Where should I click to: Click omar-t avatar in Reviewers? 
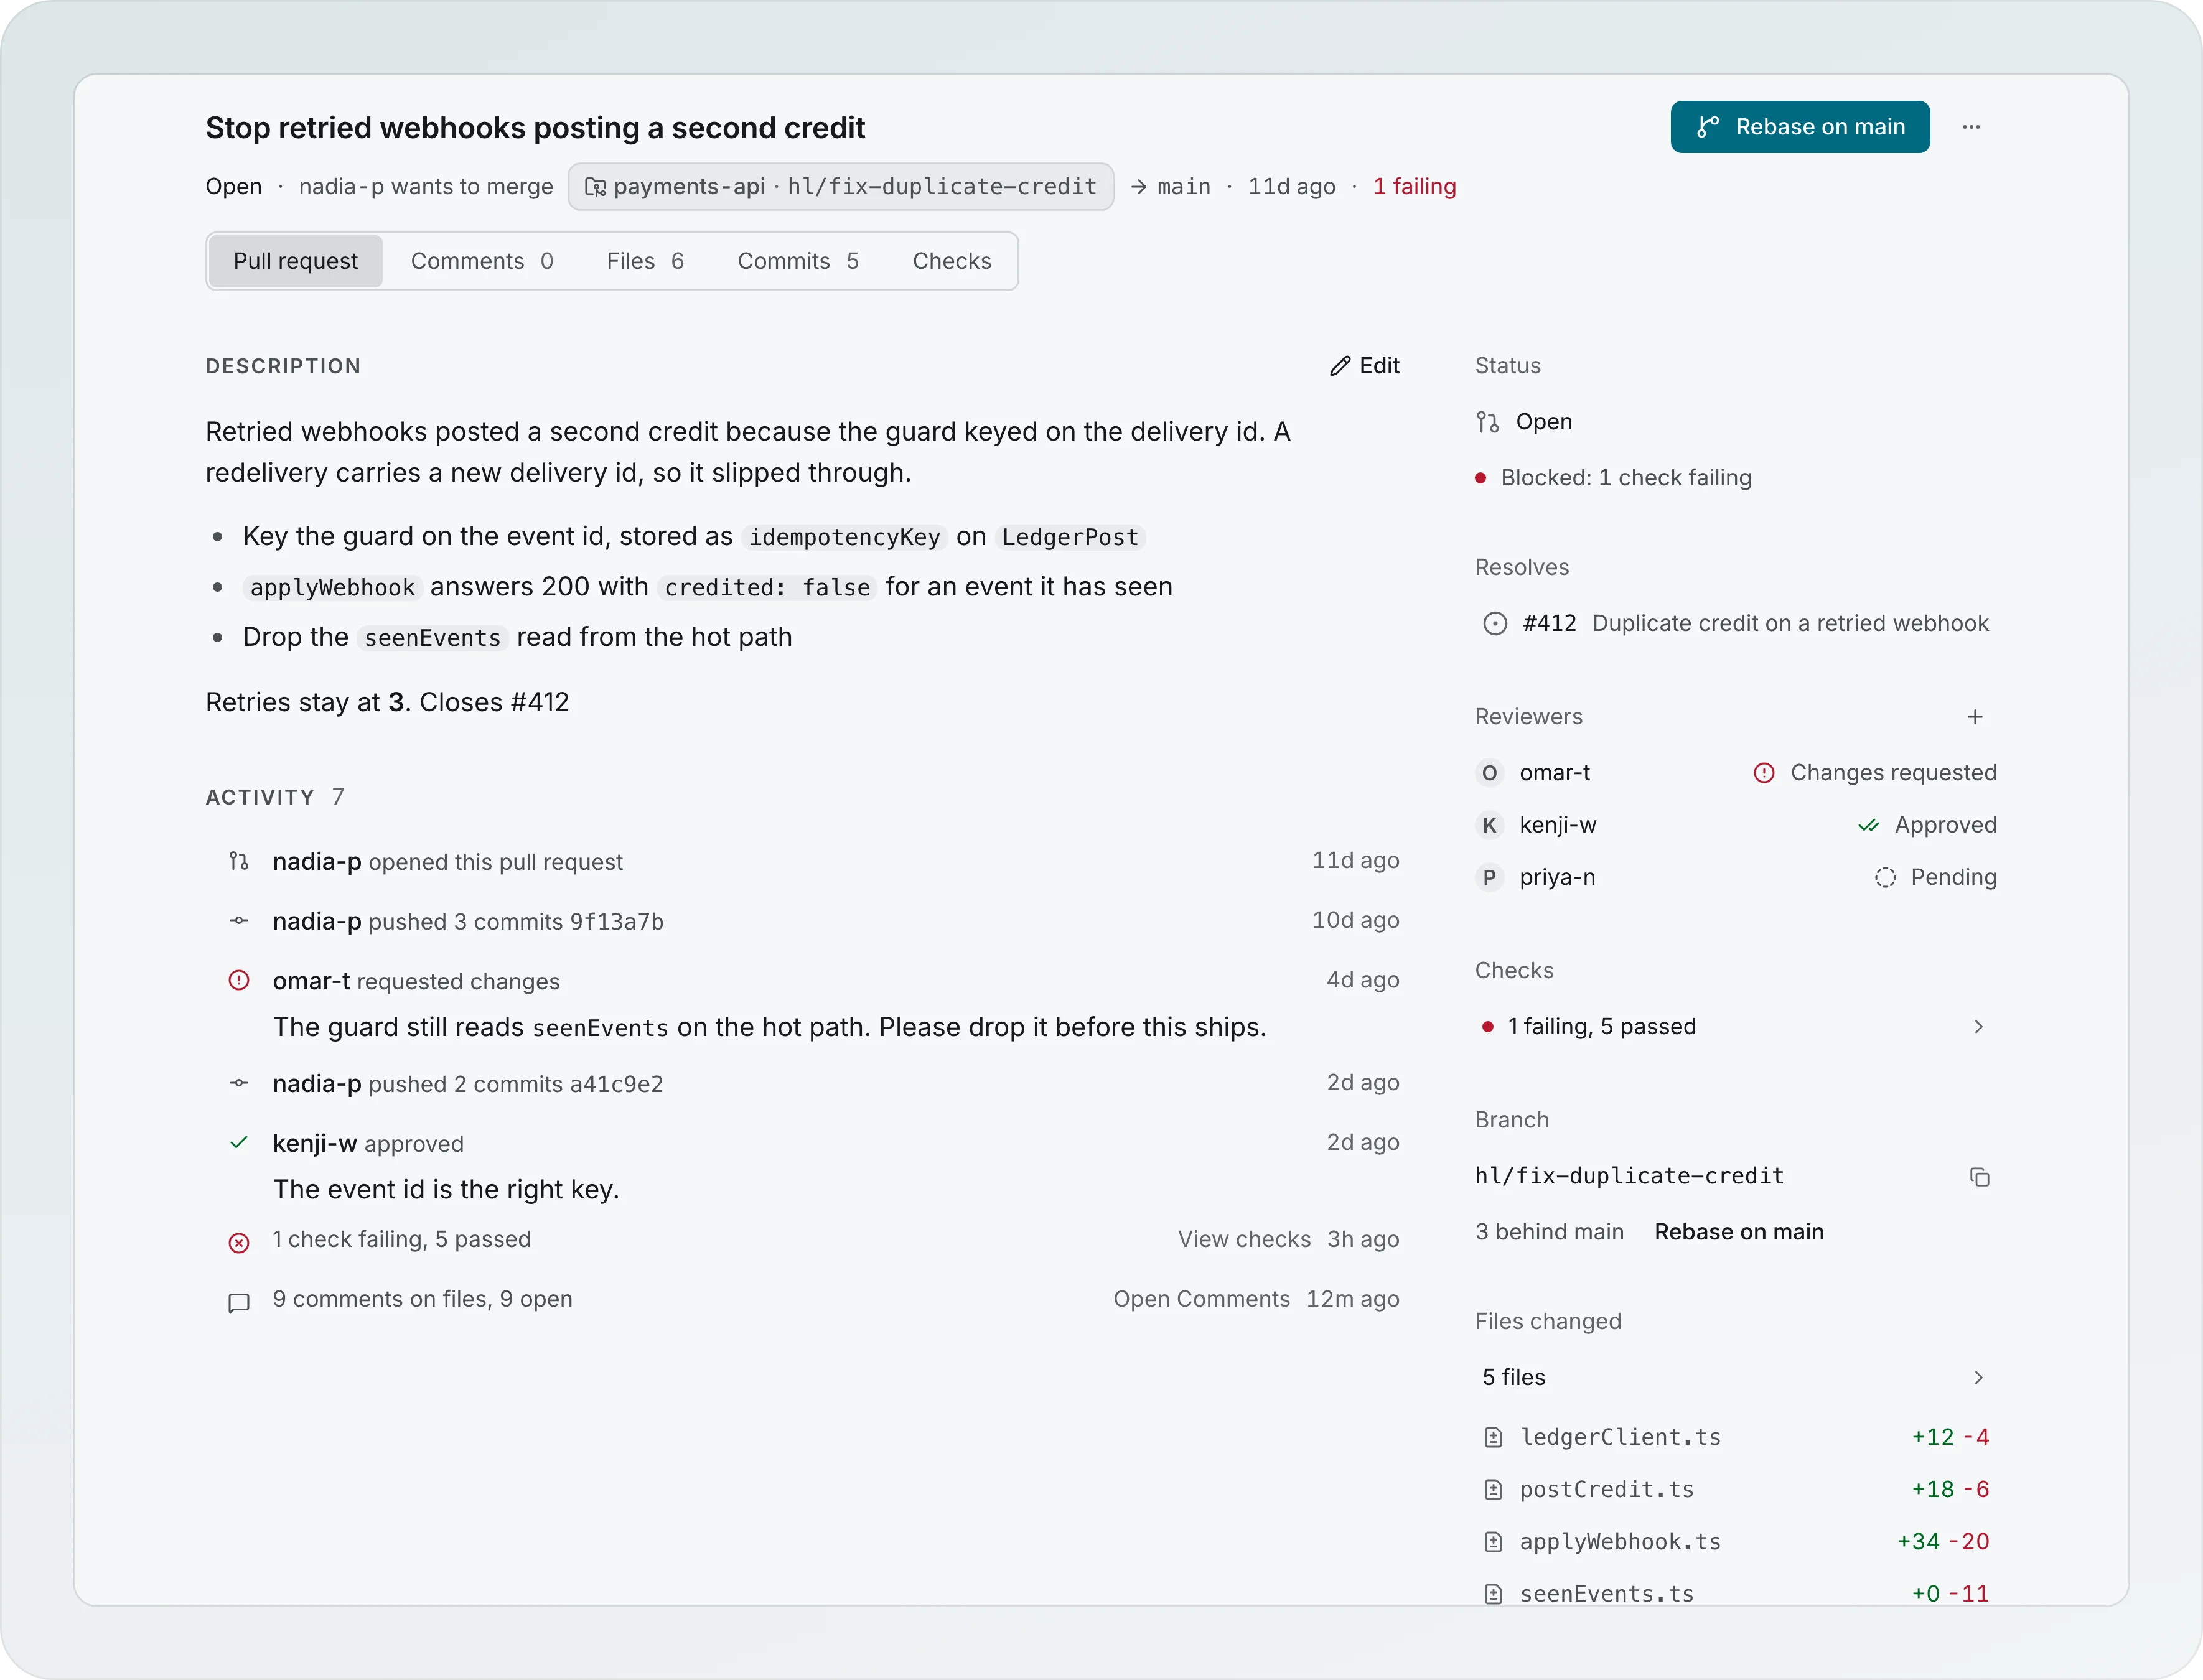1489,773
